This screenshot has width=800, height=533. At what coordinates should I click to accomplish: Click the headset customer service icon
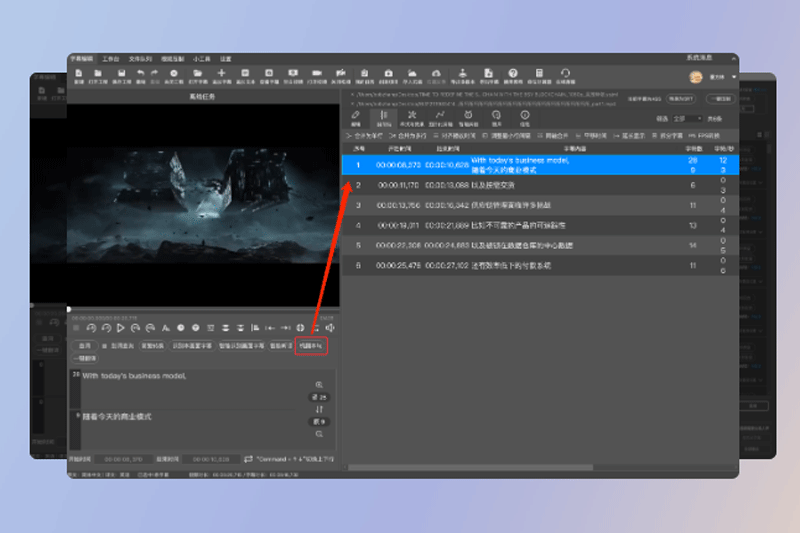coord(566,74)
